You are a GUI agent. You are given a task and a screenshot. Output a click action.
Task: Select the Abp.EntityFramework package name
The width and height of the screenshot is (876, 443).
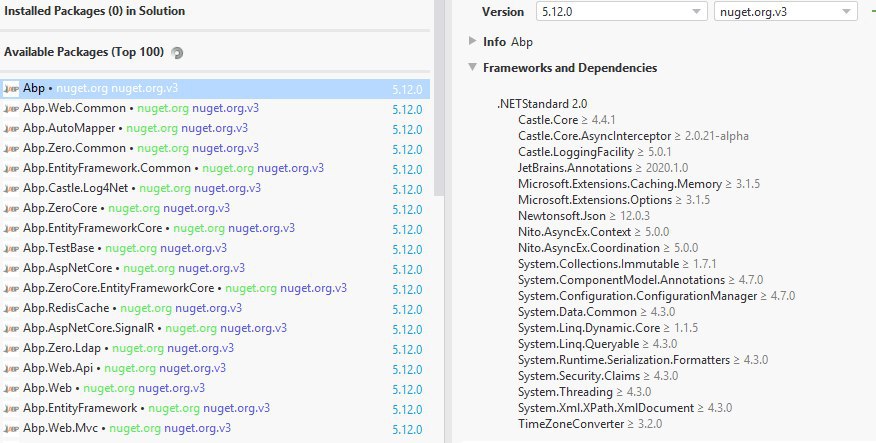tap(80, 408)
